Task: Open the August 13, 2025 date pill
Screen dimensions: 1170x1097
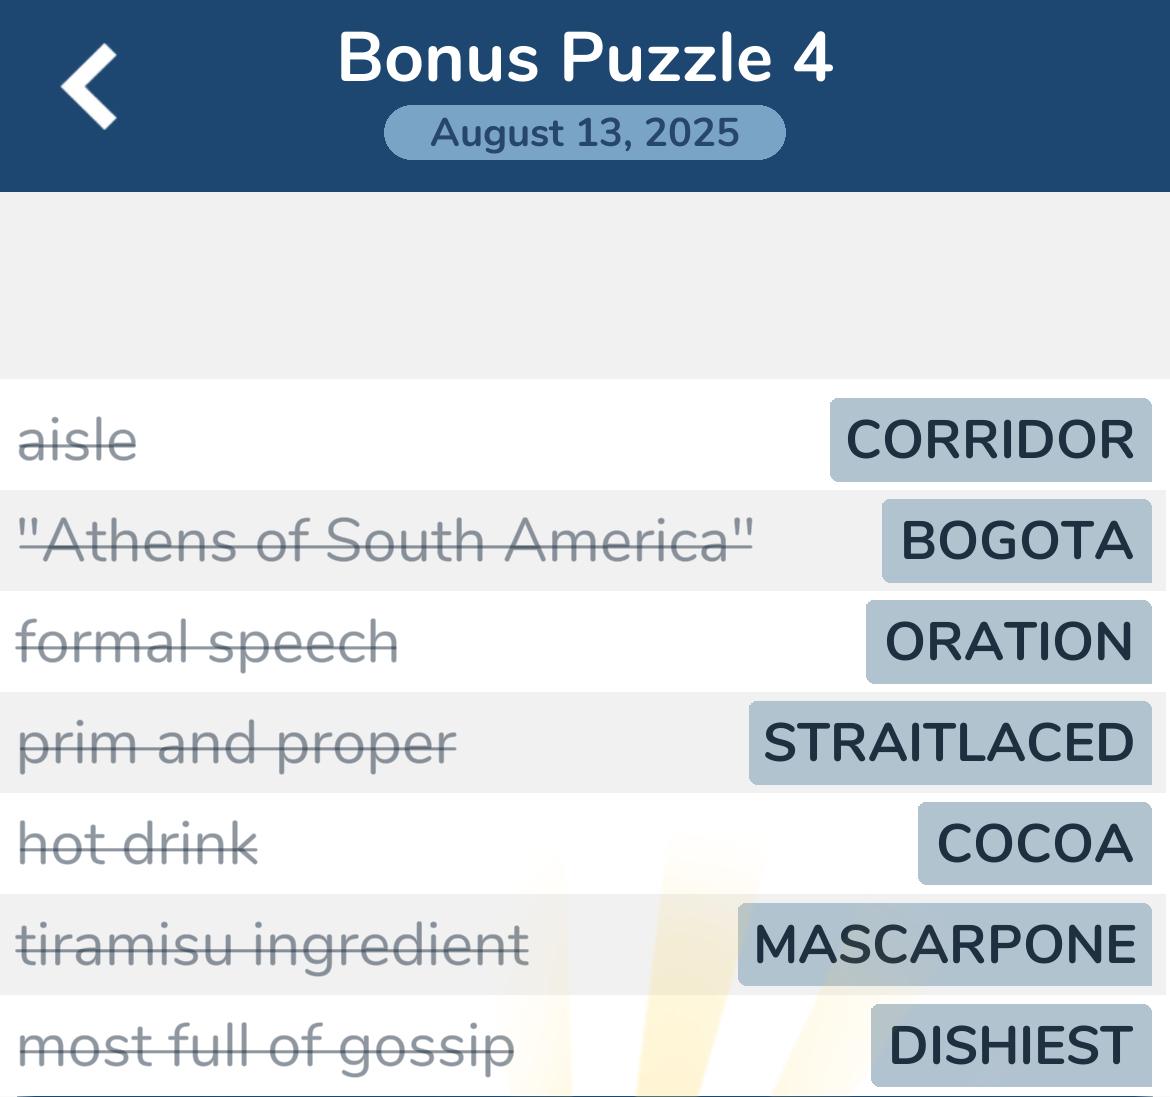Action: coord(585,133)
